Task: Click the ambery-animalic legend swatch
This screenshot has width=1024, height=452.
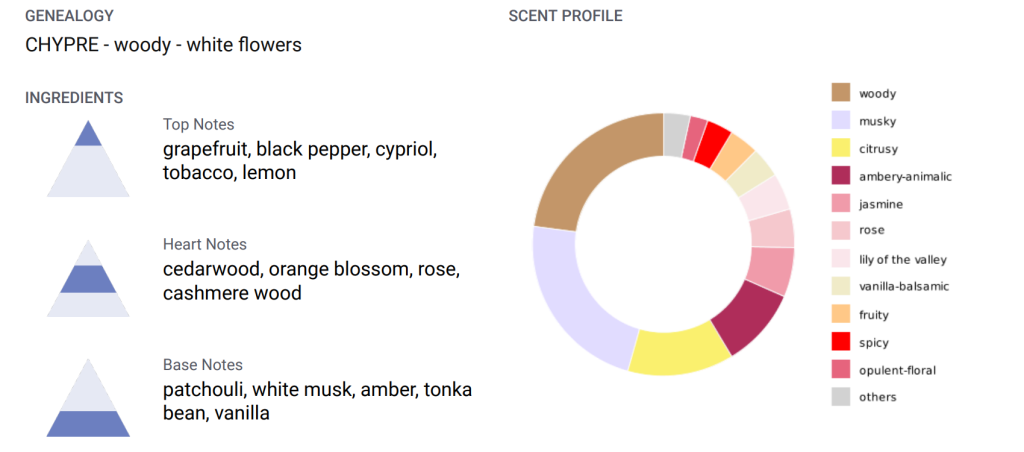Action: (x=840, y=176)
